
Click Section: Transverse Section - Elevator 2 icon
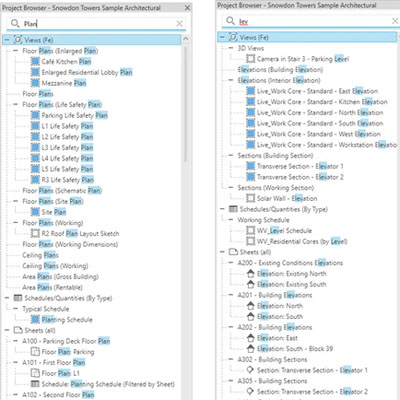point(250,391)
